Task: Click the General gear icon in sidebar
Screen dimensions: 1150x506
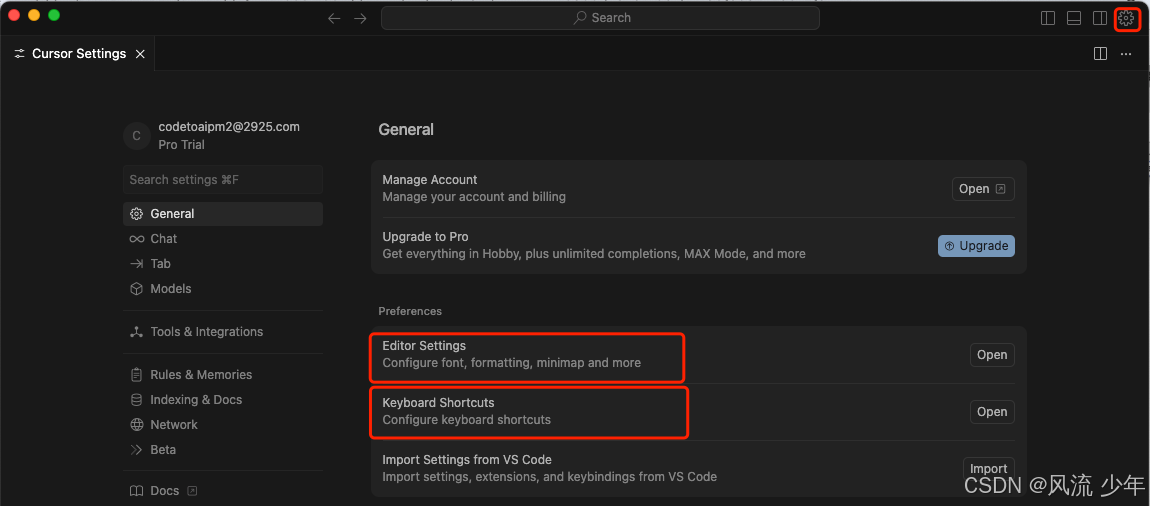Action: [x=136, y=214]
